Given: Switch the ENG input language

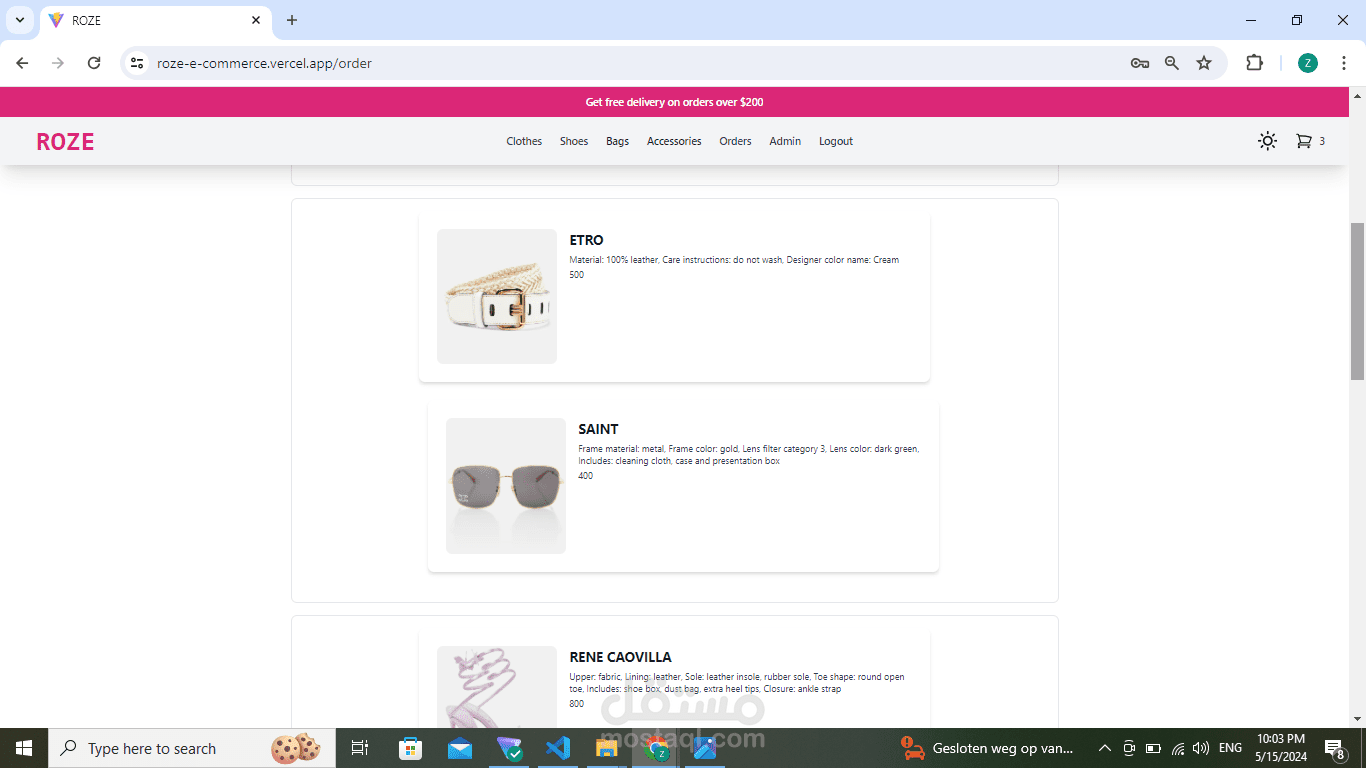Looking at the screenshot, I should coord(1231,748).
